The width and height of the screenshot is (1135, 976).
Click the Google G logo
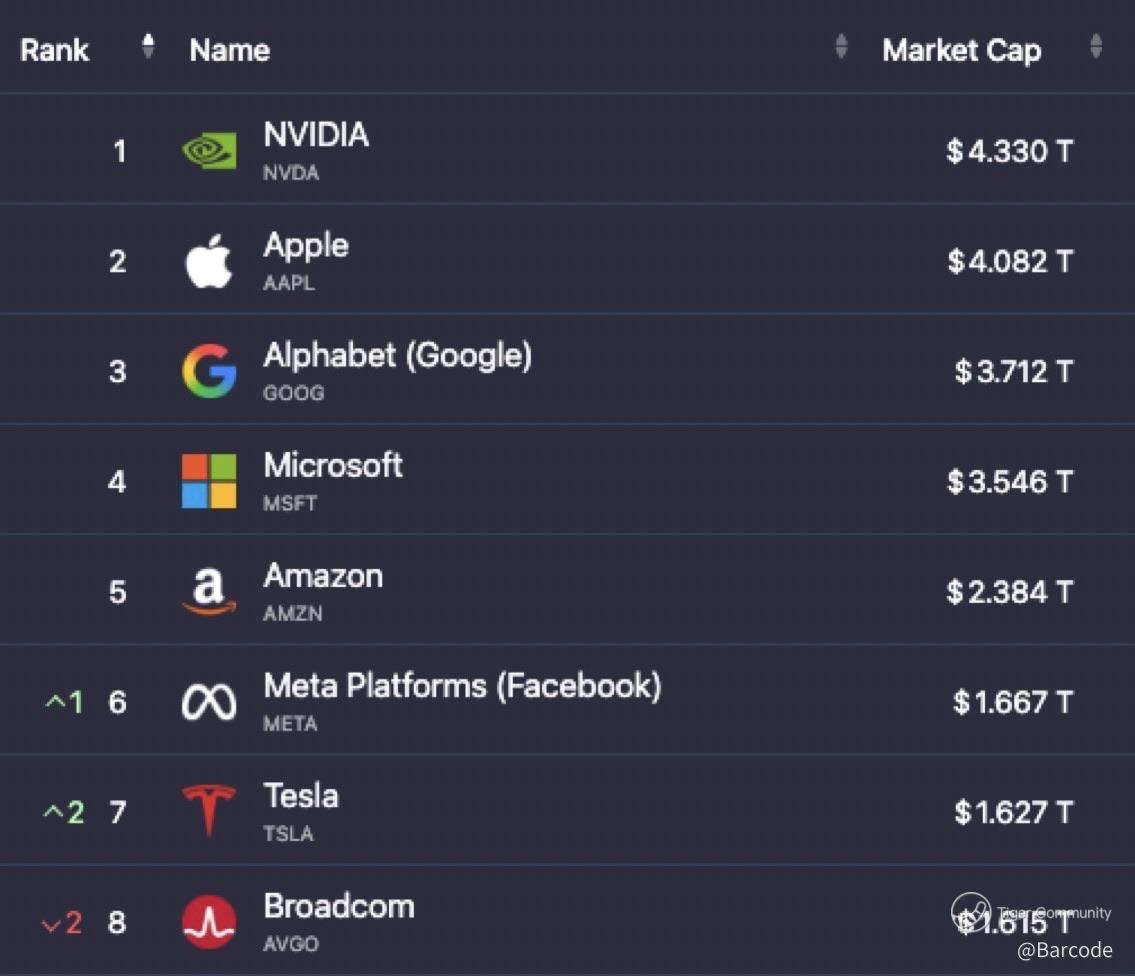pyautogui.click(x=209, y=371)
